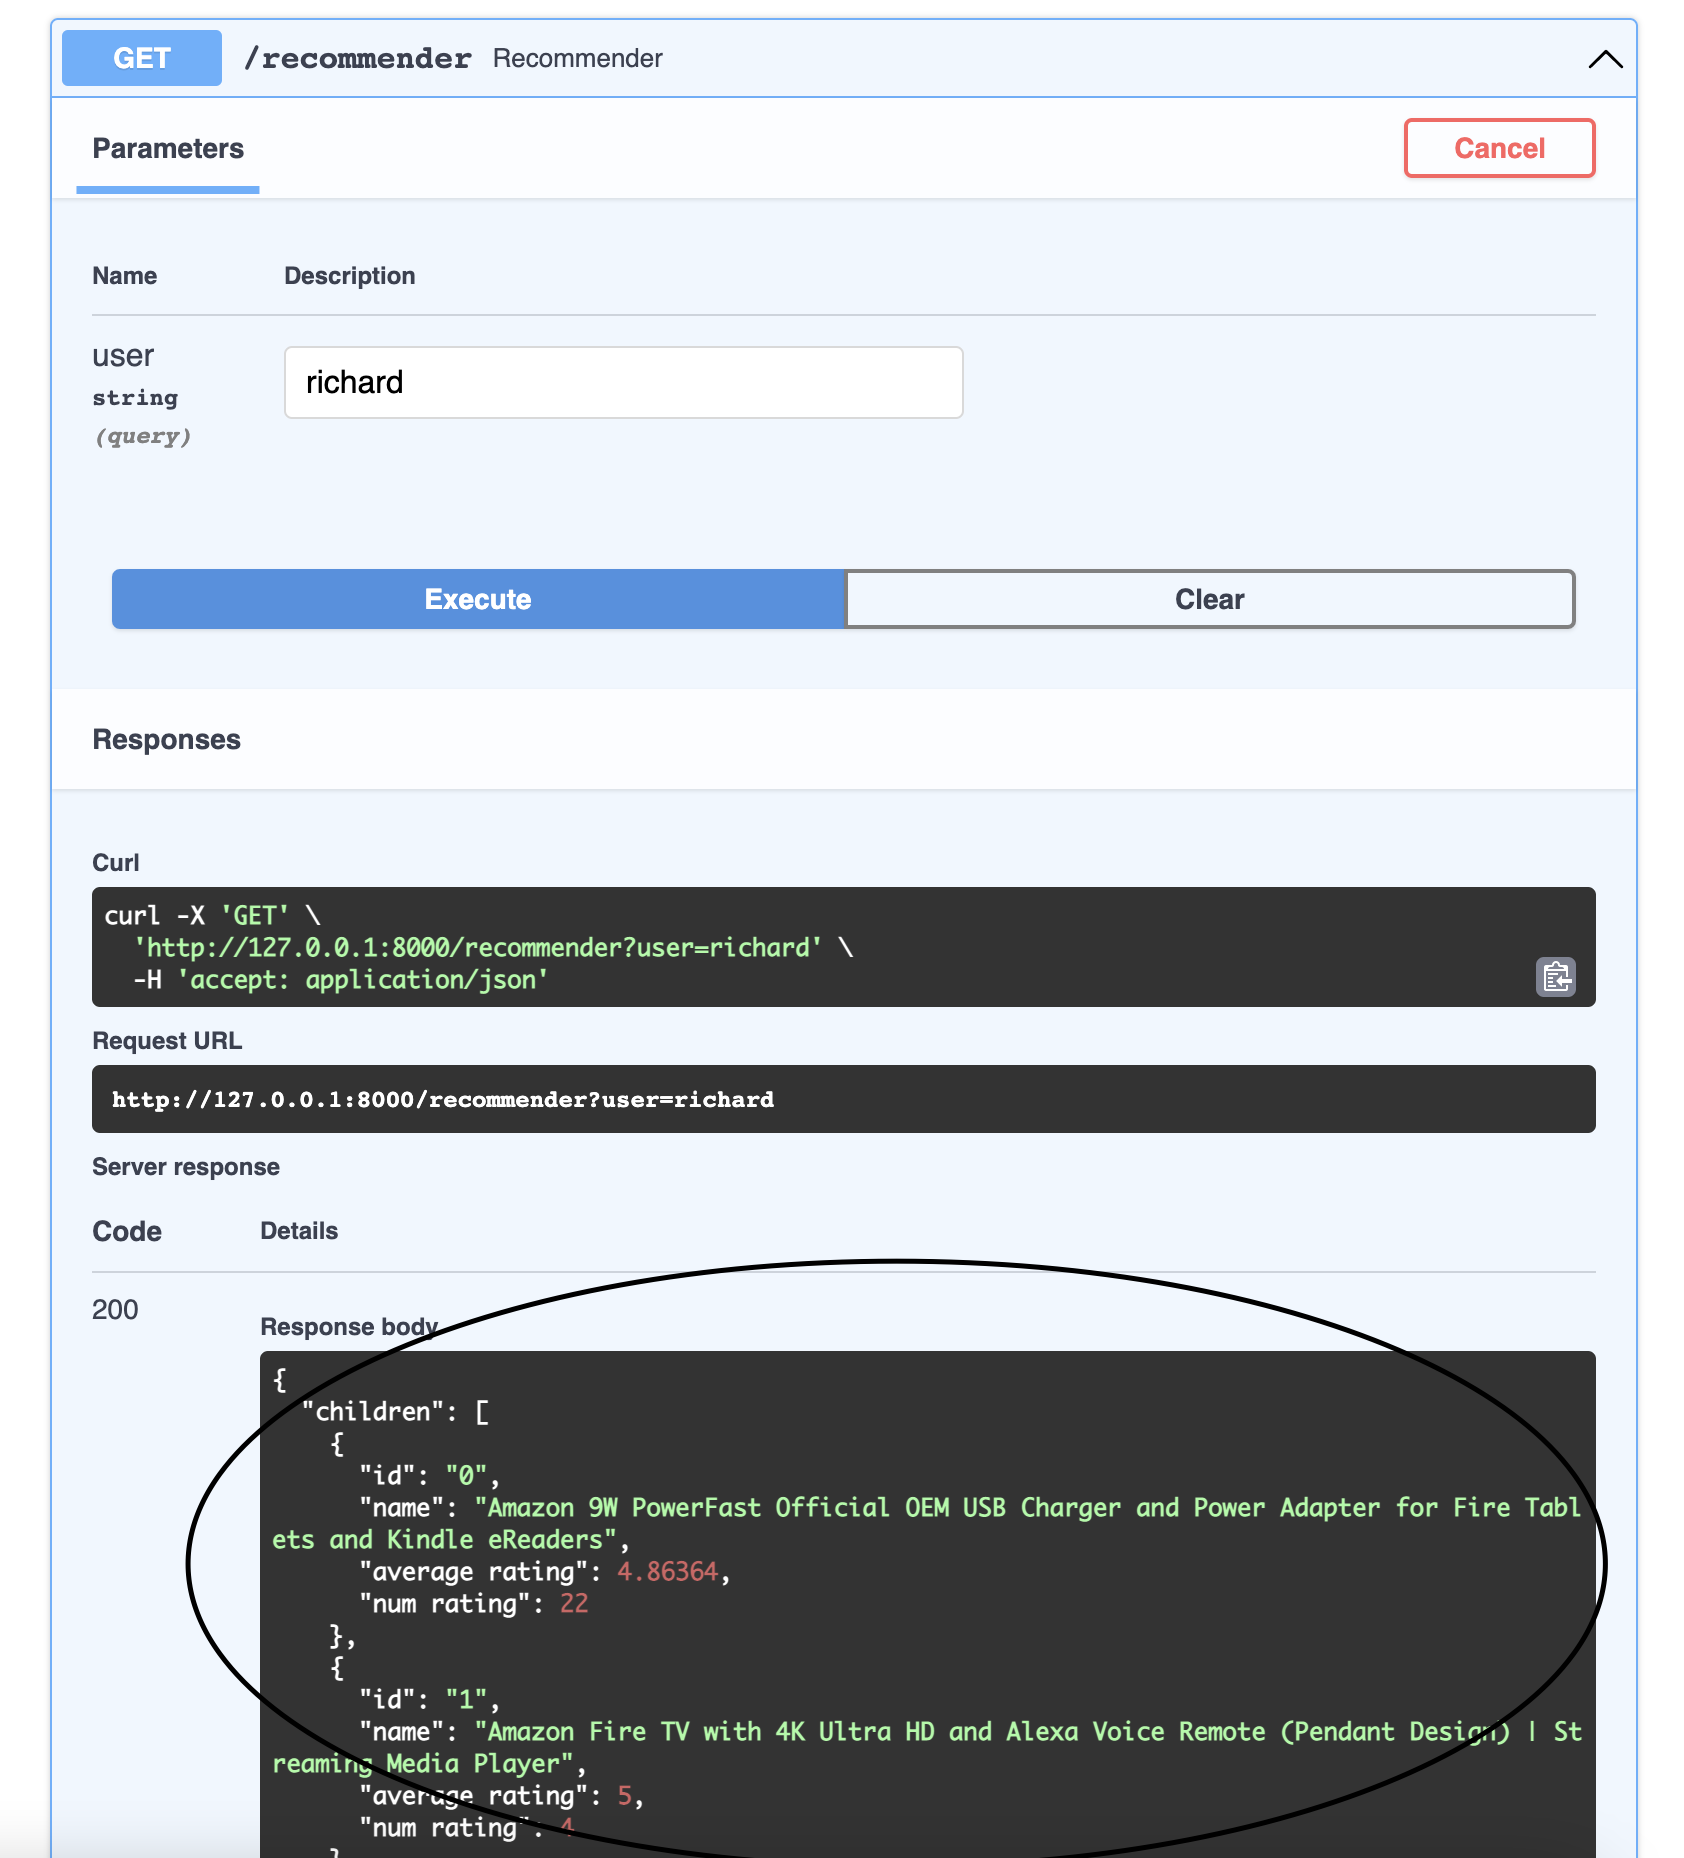Click the "string" parameter type label
The height and width of the screenshot is (1858, 1684).
coord(135,398)
